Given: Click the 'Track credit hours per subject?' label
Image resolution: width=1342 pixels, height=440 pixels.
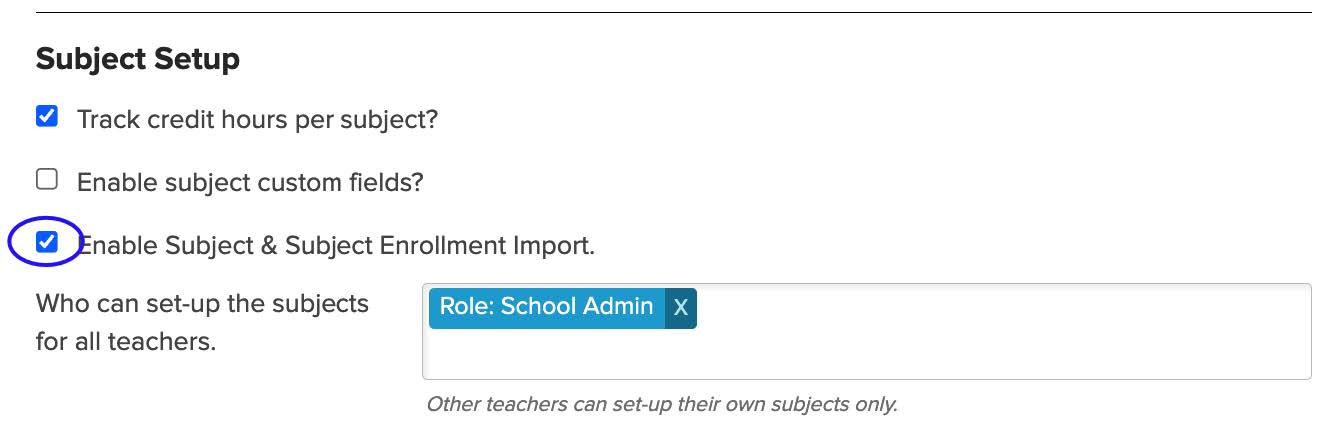Looking at the screenshot, I should [257, 119].
